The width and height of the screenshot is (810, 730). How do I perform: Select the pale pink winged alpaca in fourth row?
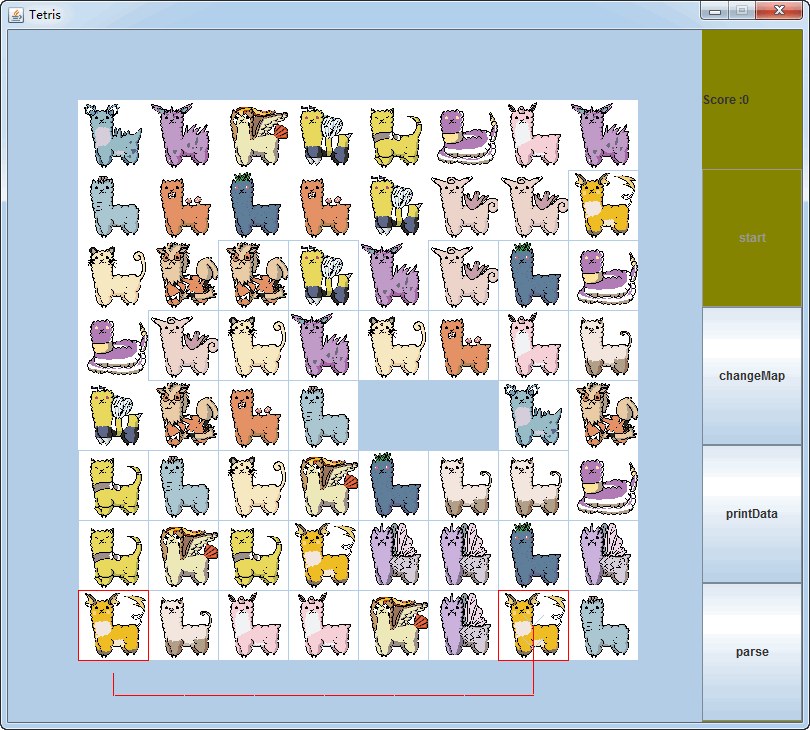183,346
